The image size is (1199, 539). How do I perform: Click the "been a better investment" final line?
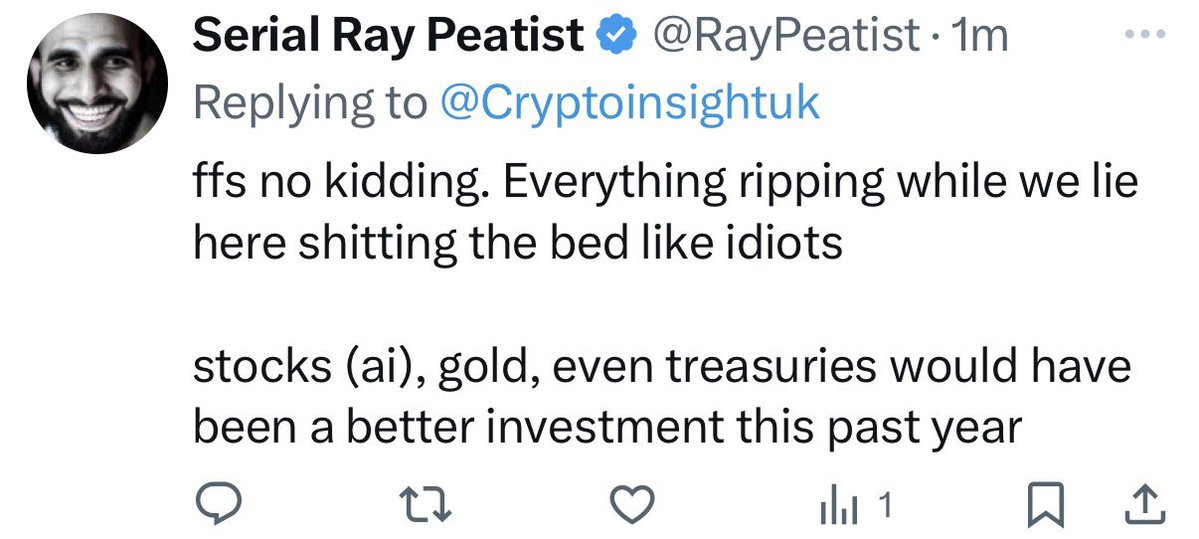[x=606, y=428]
